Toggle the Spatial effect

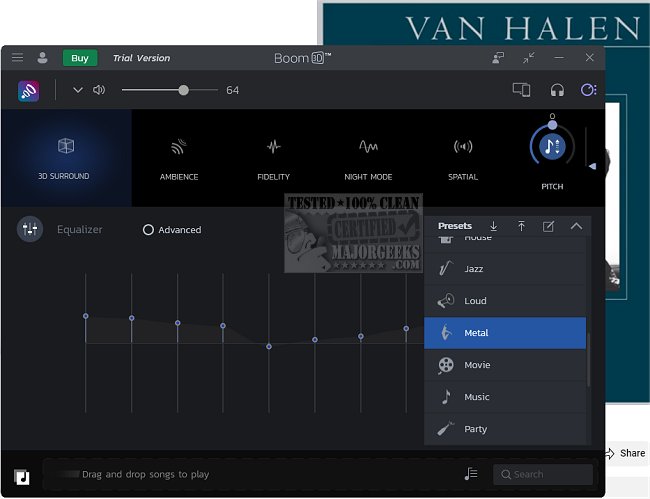click(463, 160)
